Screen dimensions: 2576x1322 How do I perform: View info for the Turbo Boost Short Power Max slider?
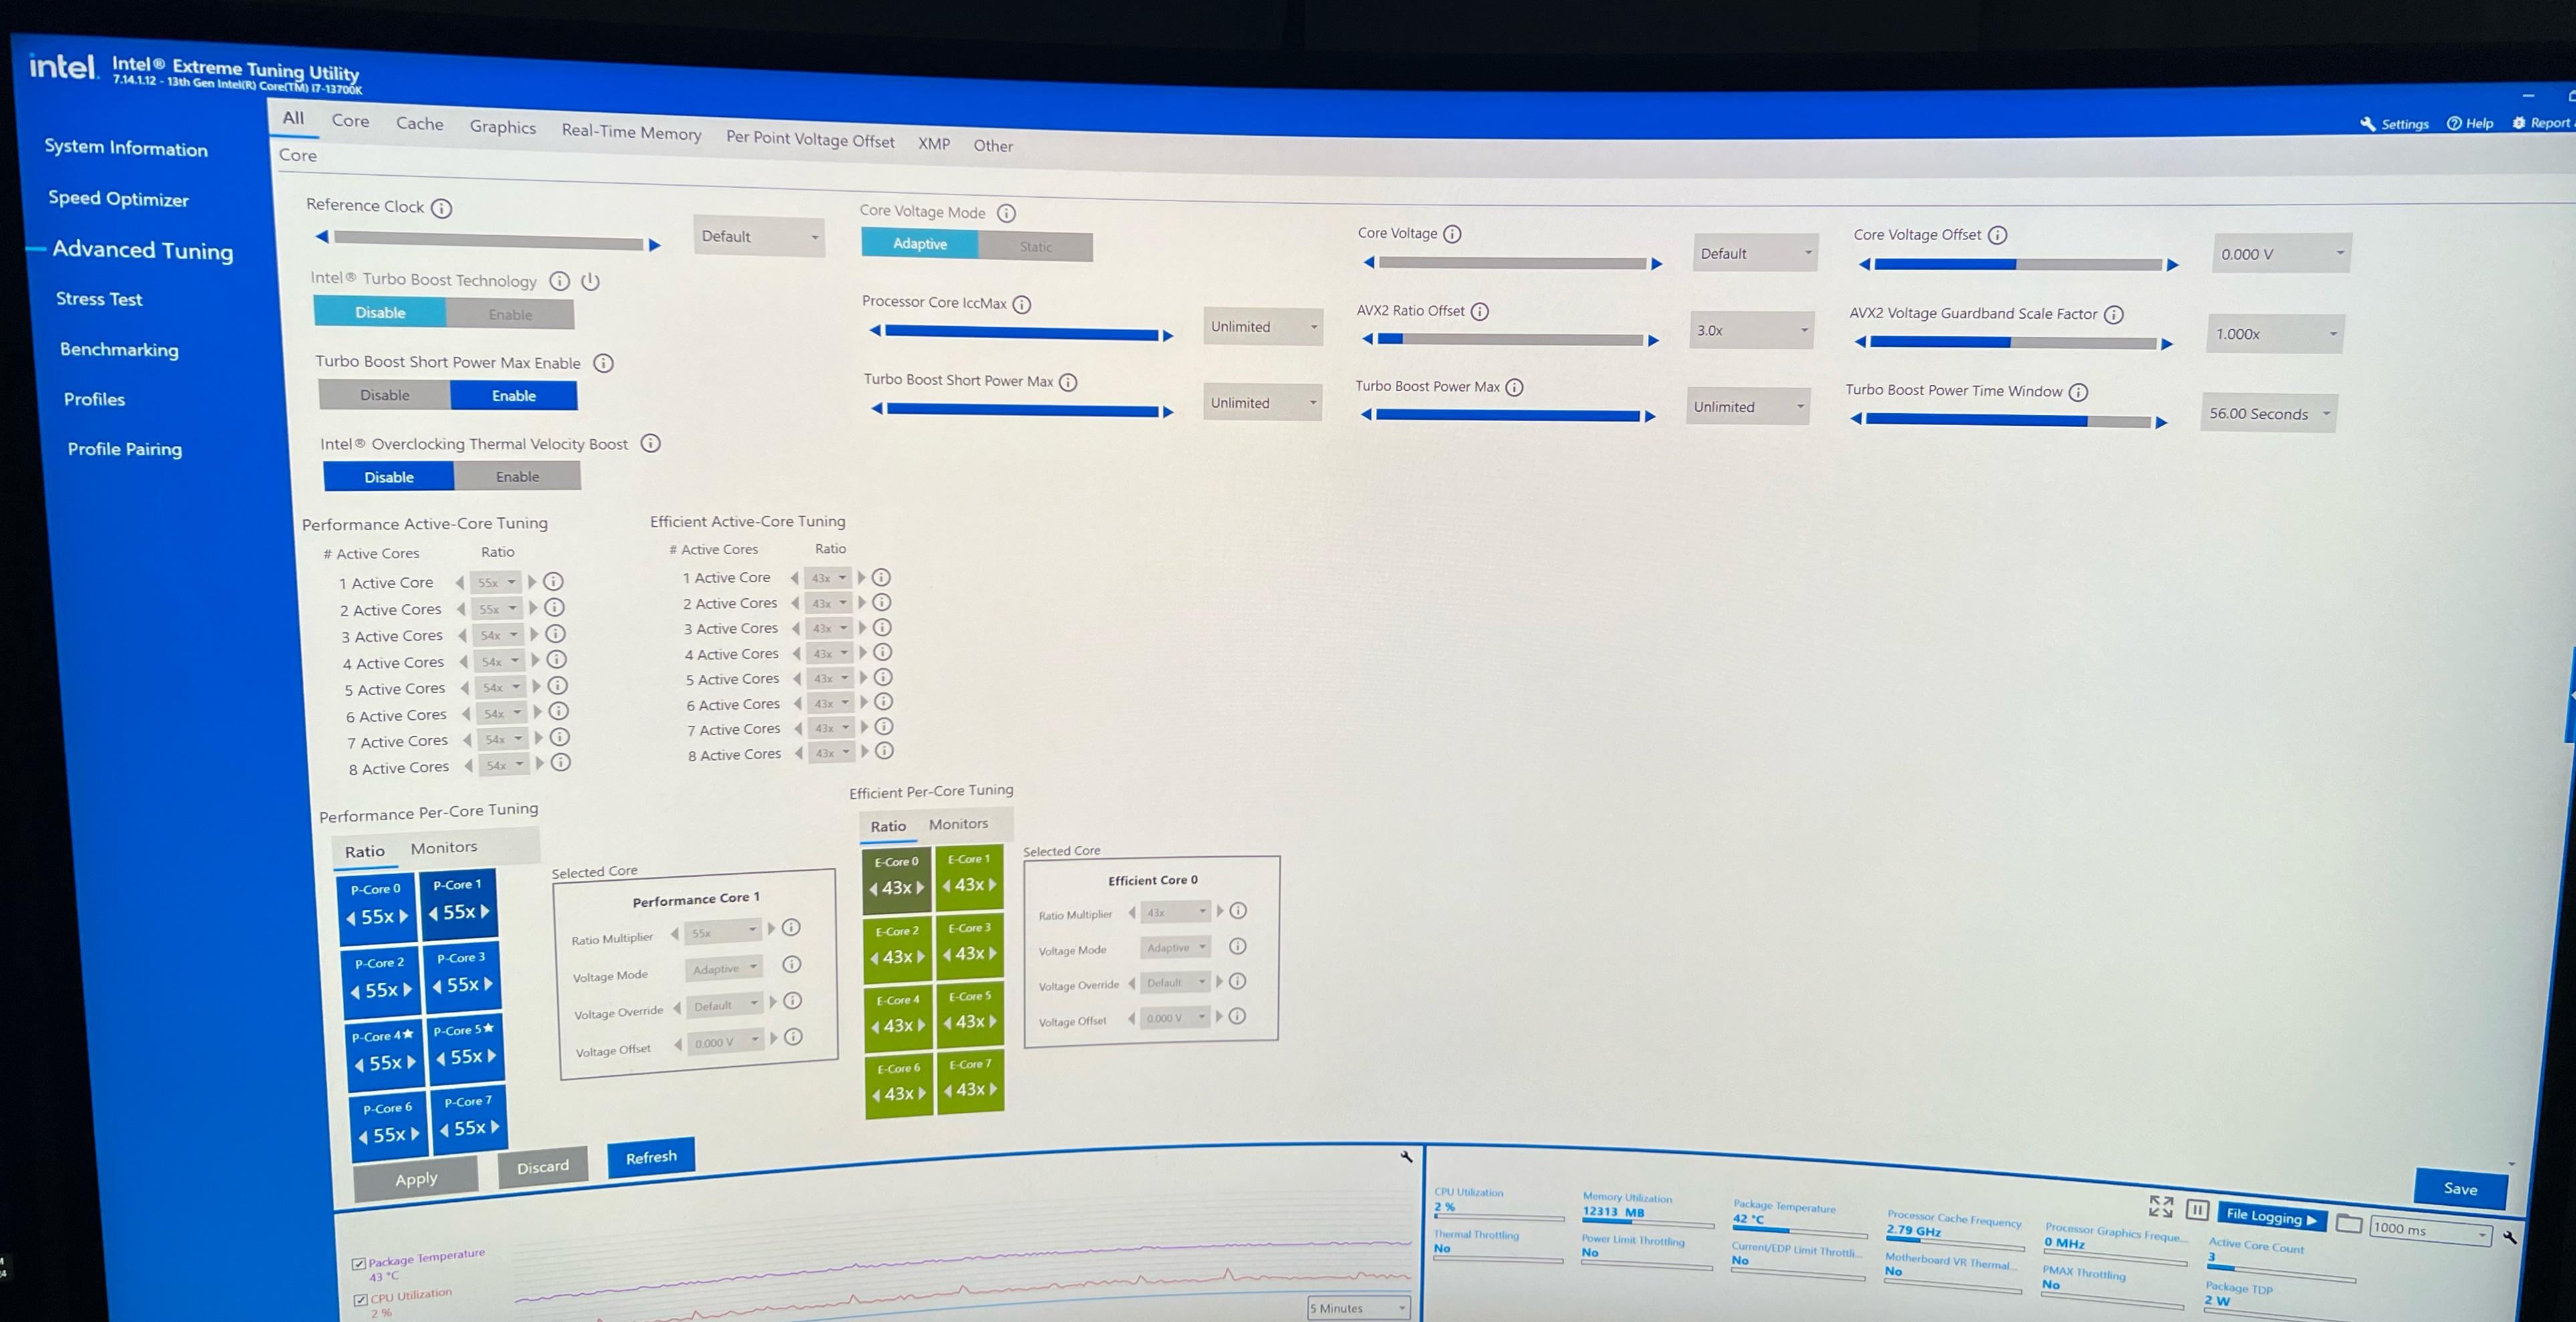(x=1068, y=382)
